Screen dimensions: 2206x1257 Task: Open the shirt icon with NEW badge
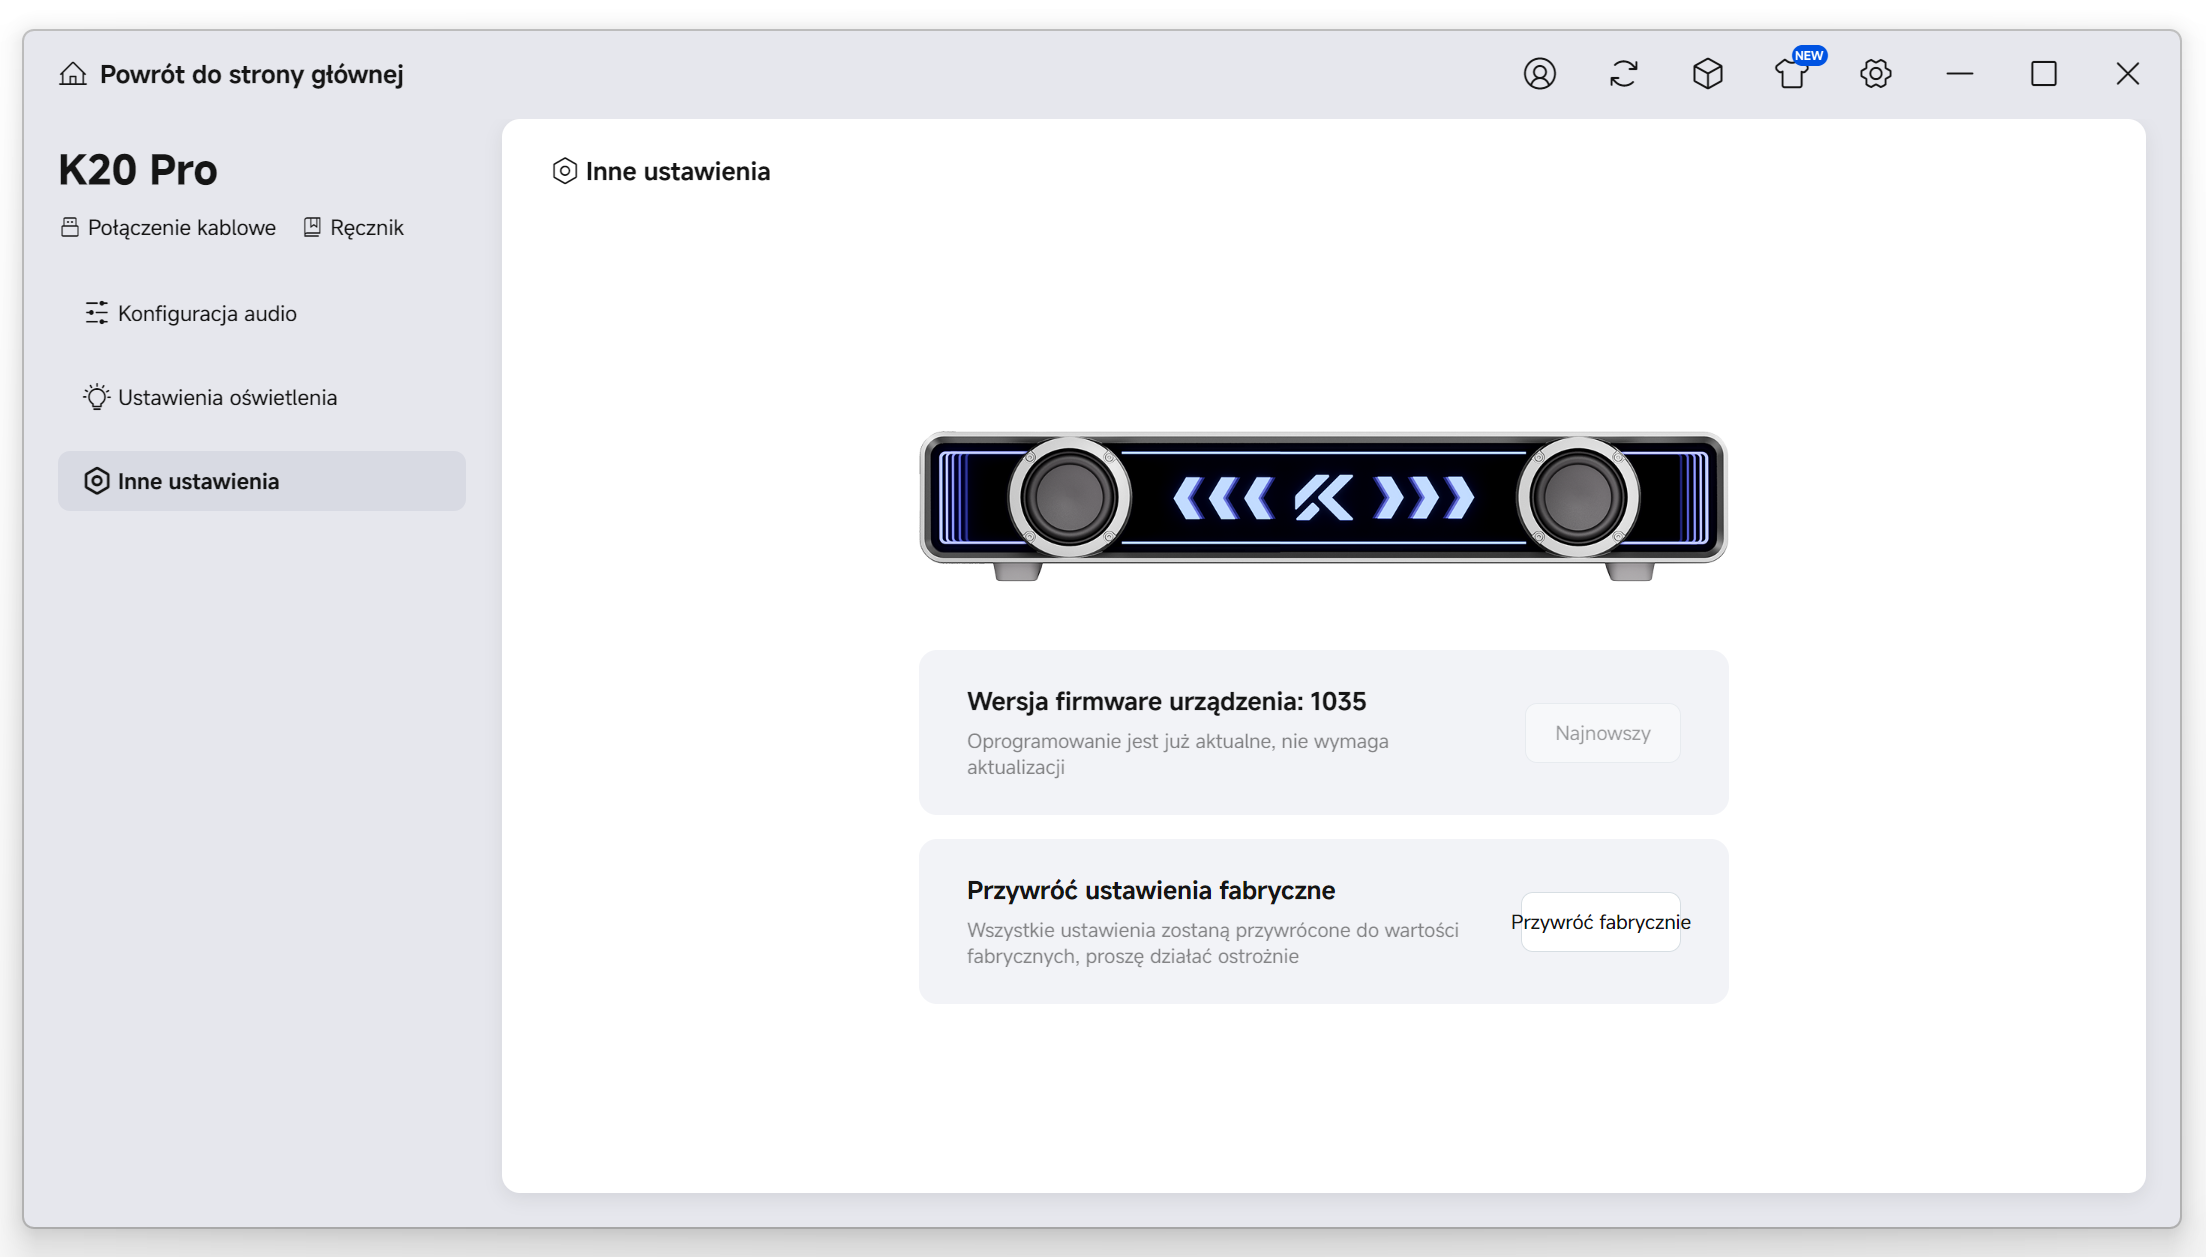click(x=1792, y=74)
